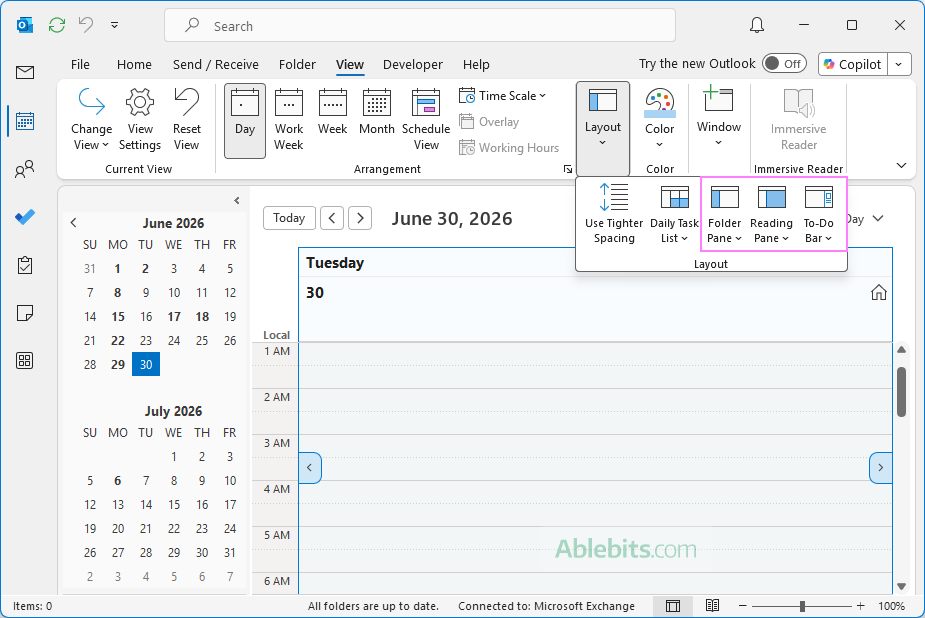925x618 pixels.
Task: Select June 17 in the date navigator
Action: pos(174,317)
